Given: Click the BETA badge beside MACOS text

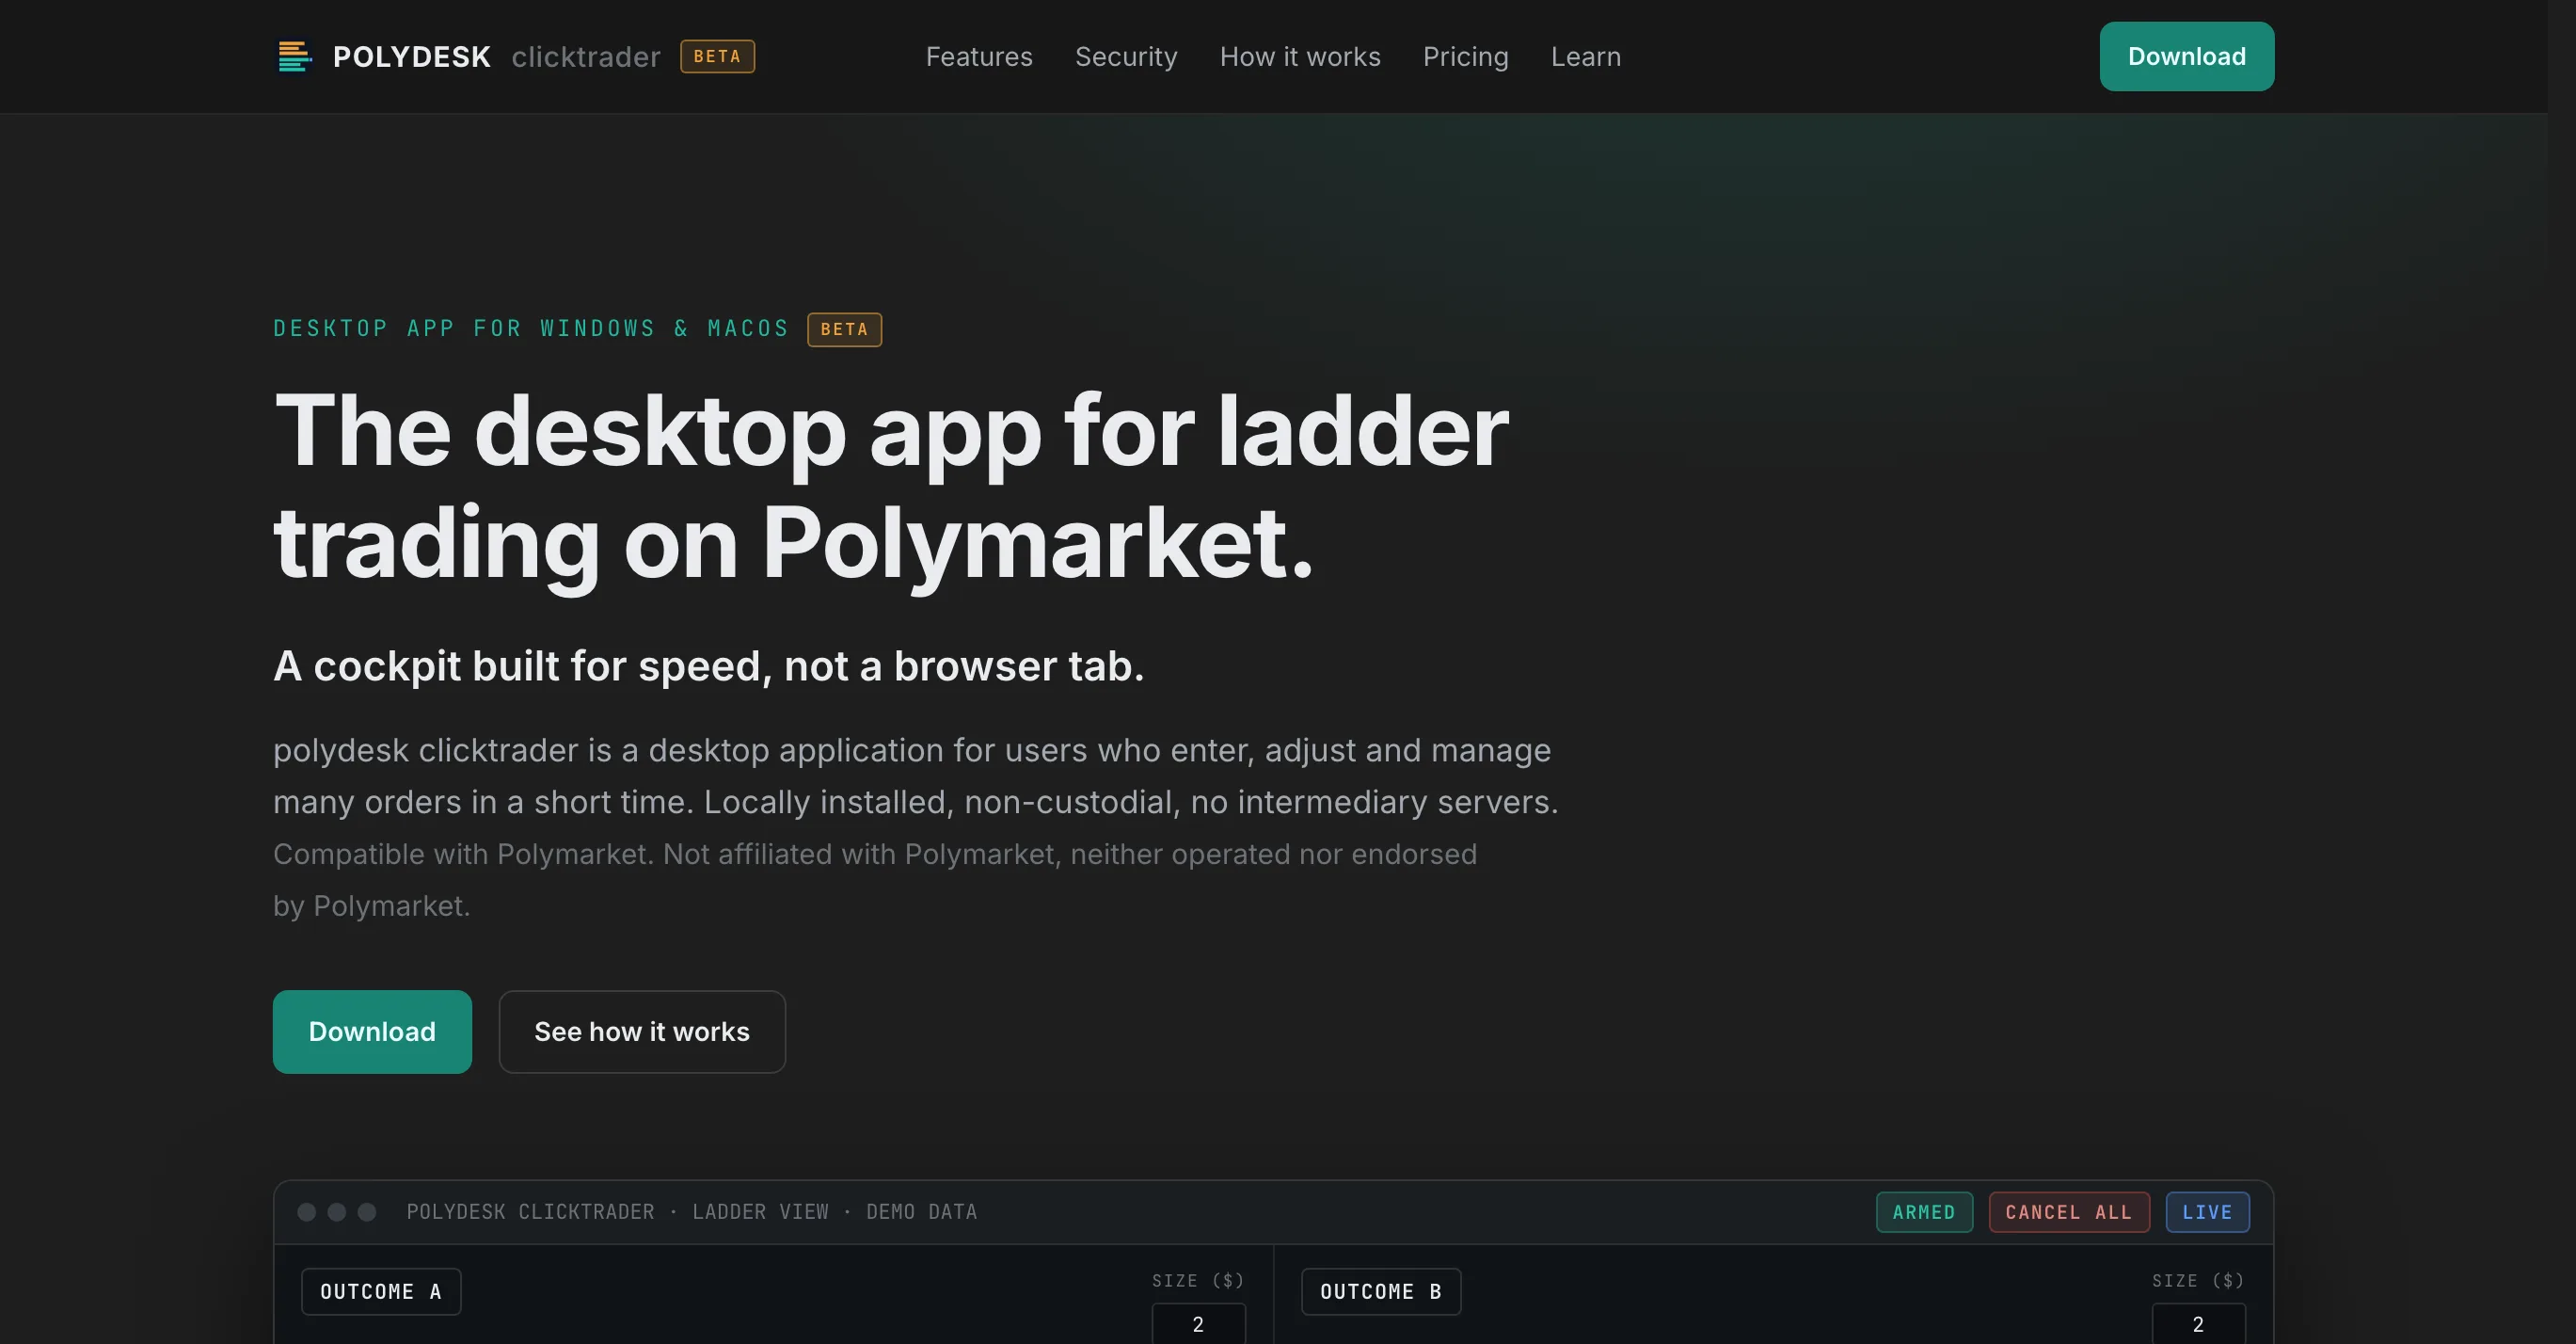Looking at the screenshot, I should tap(844, 329).
